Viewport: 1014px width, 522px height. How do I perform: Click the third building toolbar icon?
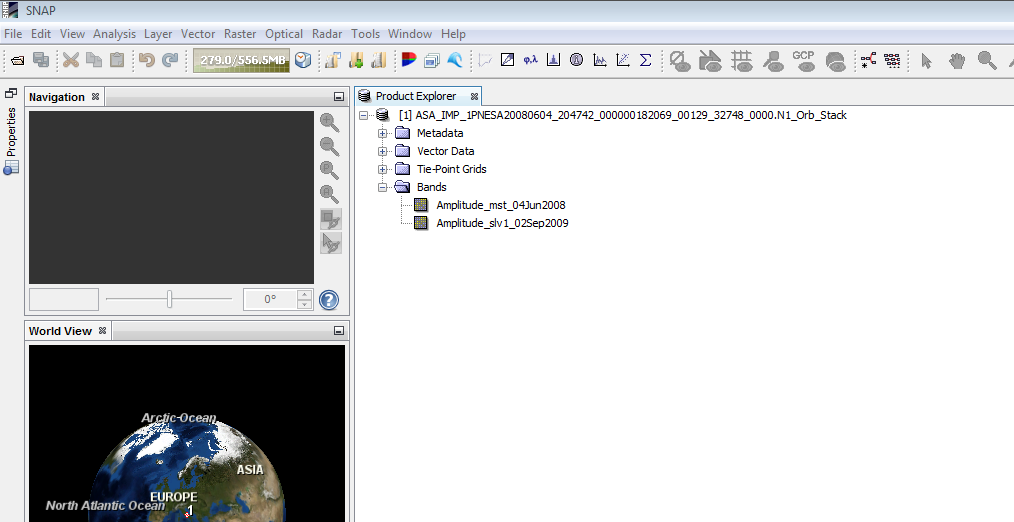[x=378, y=60]
